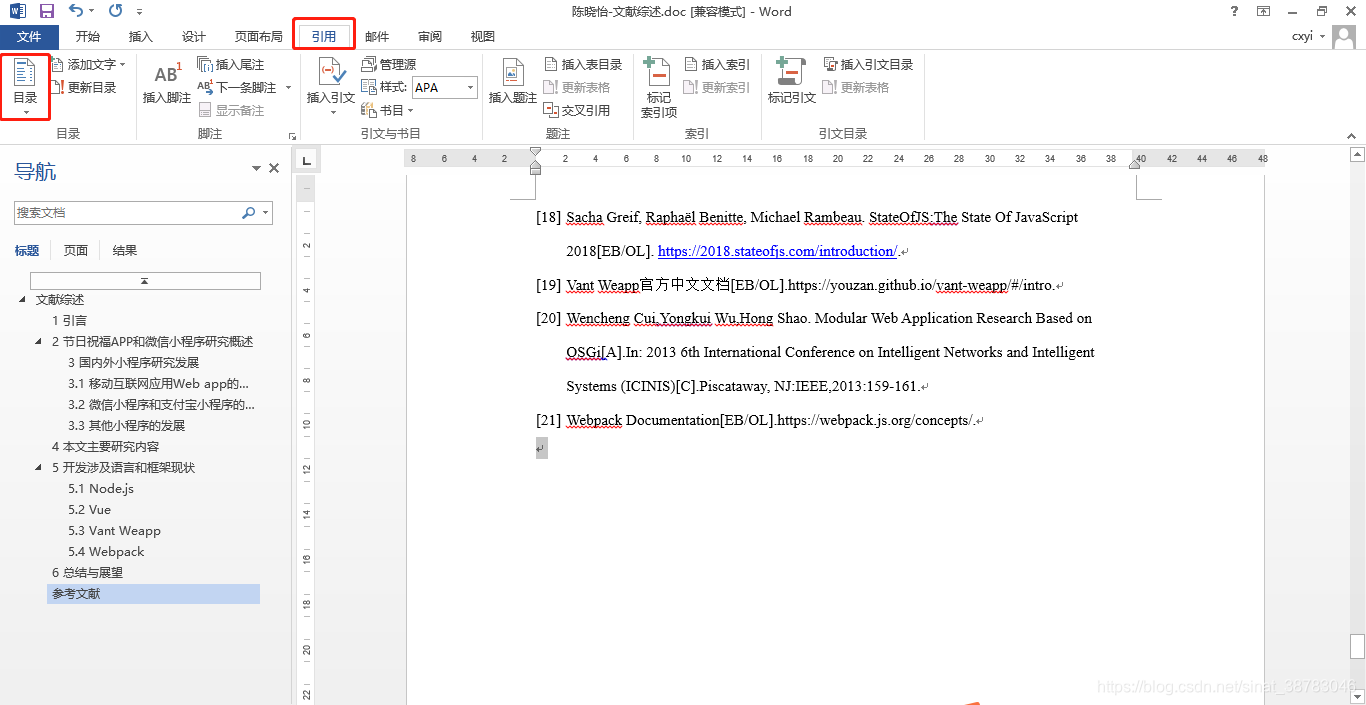Switch to 页面布局 ribbon tab
The width and height of the screenshot is (1366, 705).
pos(259,36)
